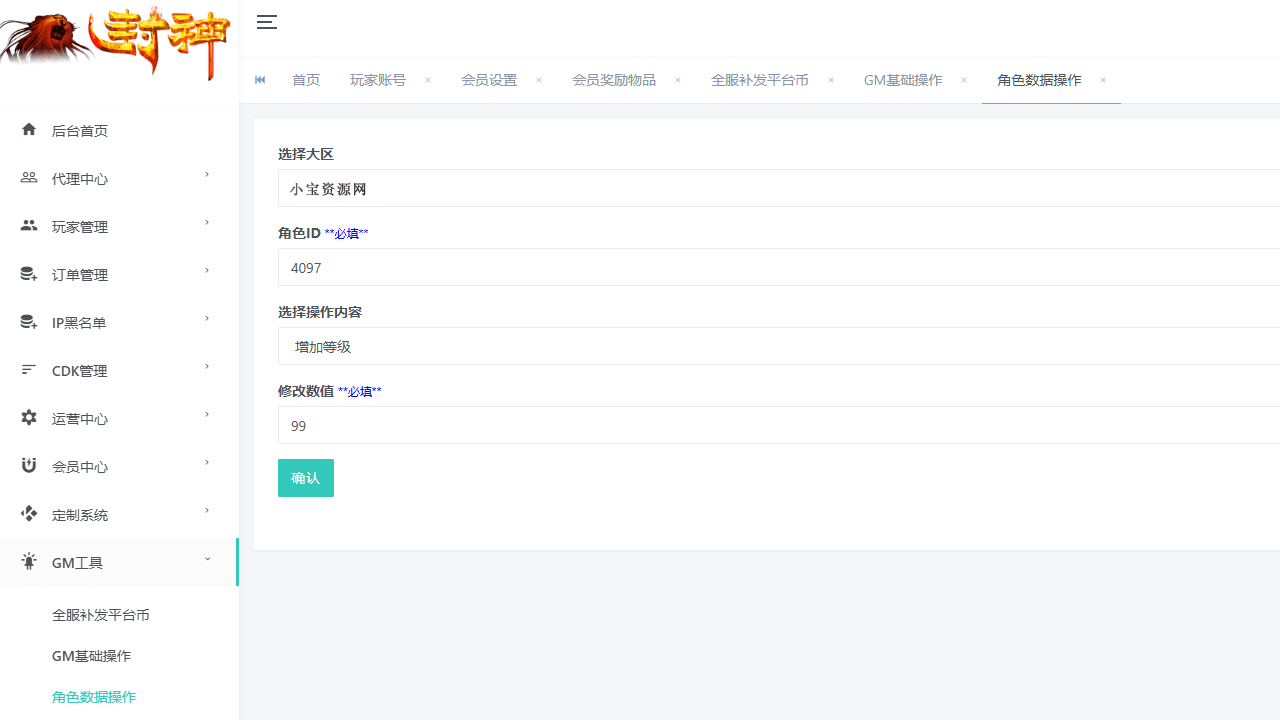Close the 玩家账号 tab

click(x=427, y=80)
